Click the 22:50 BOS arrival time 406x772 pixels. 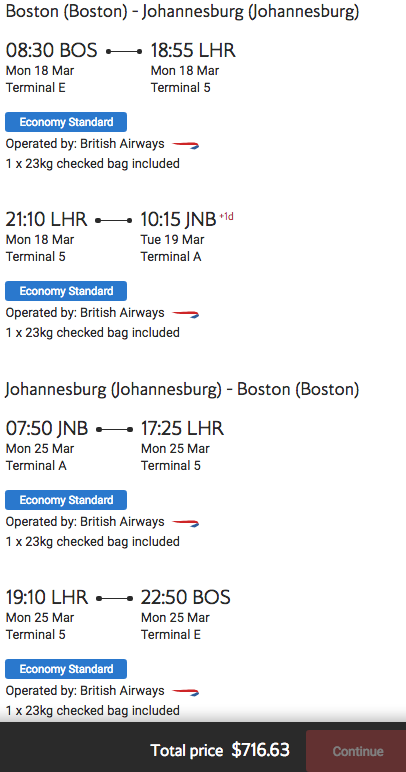coord(186,597)
